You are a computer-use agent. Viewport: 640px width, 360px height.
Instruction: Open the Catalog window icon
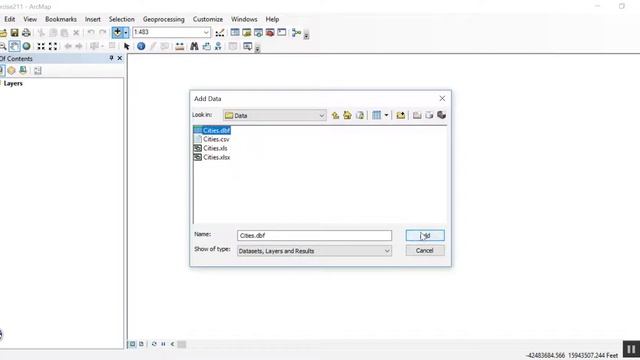(x=247, y=32)
